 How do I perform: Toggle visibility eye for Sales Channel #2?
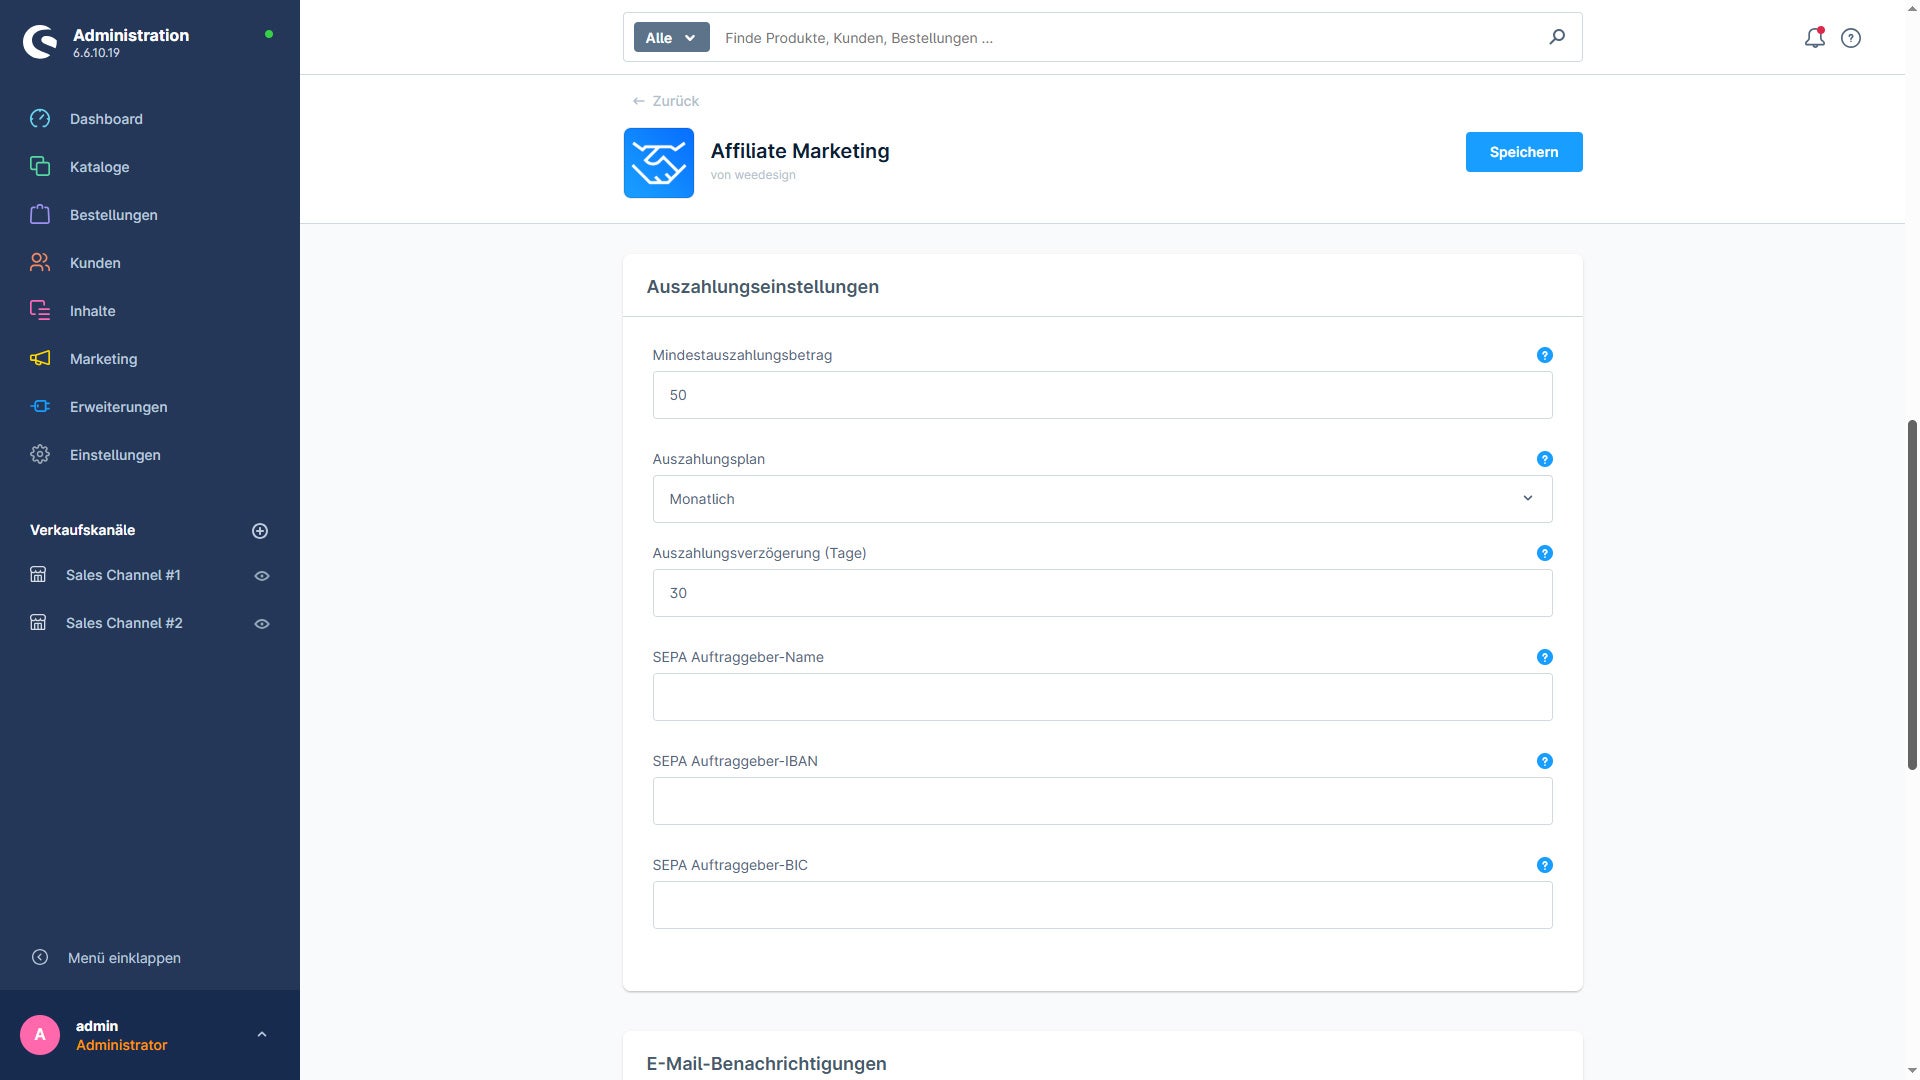click(262, 624)
